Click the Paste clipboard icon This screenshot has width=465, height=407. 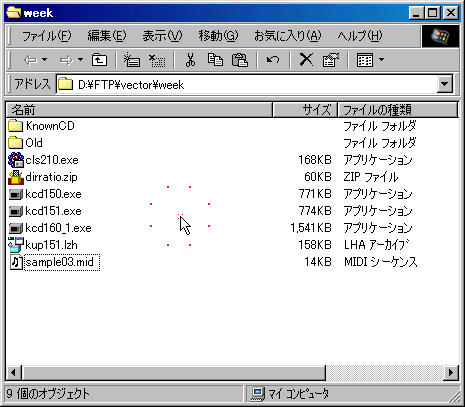click(240, 60)
